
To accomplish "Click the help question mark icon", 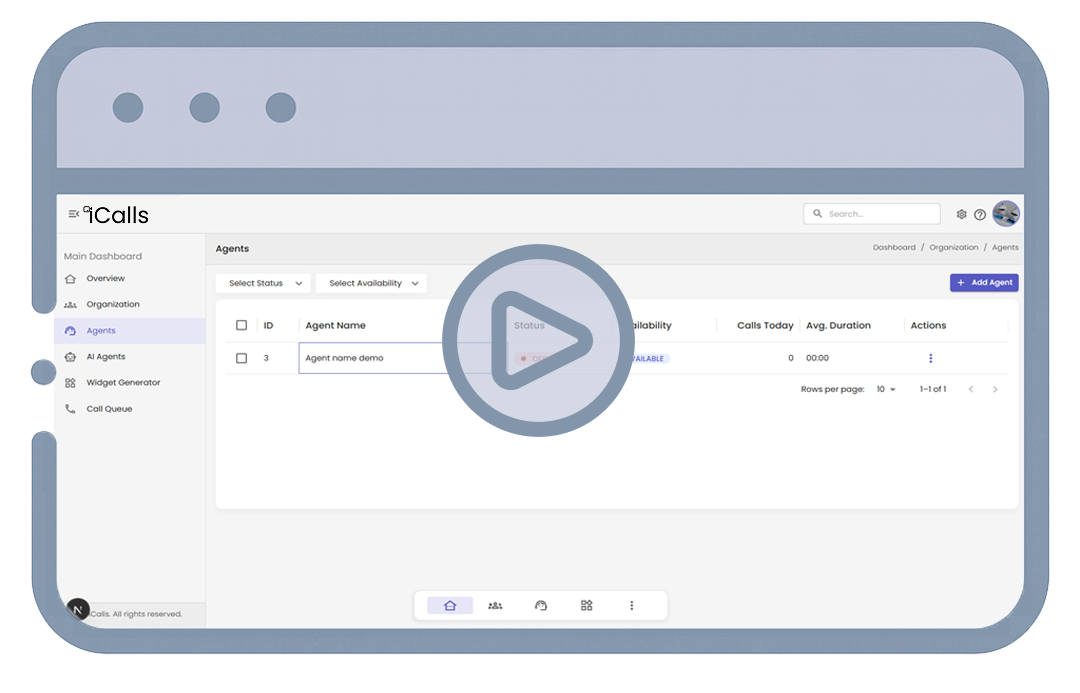I will [980, 214].
